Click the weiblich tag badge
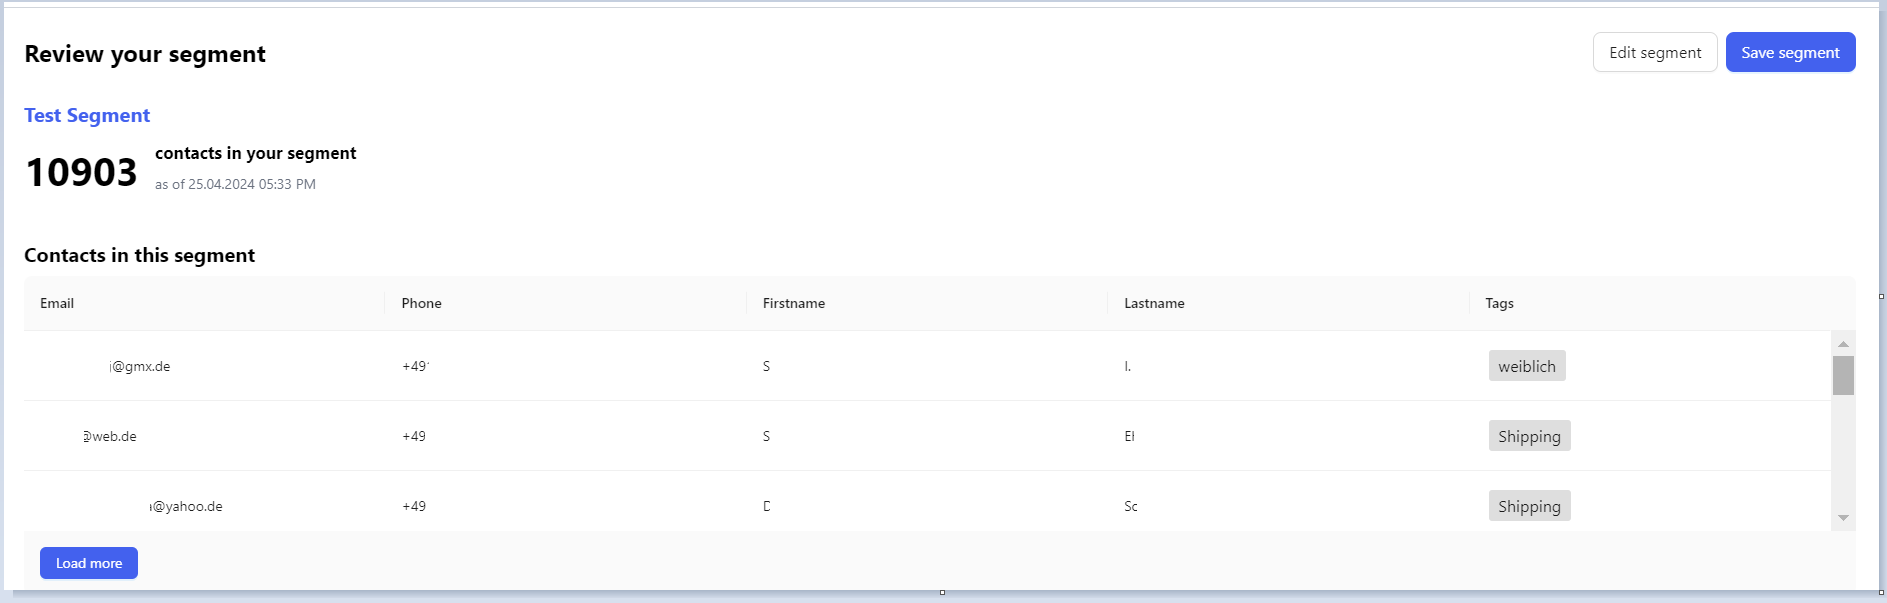This screenshot has height=603, width=1887. point(1526,366)
